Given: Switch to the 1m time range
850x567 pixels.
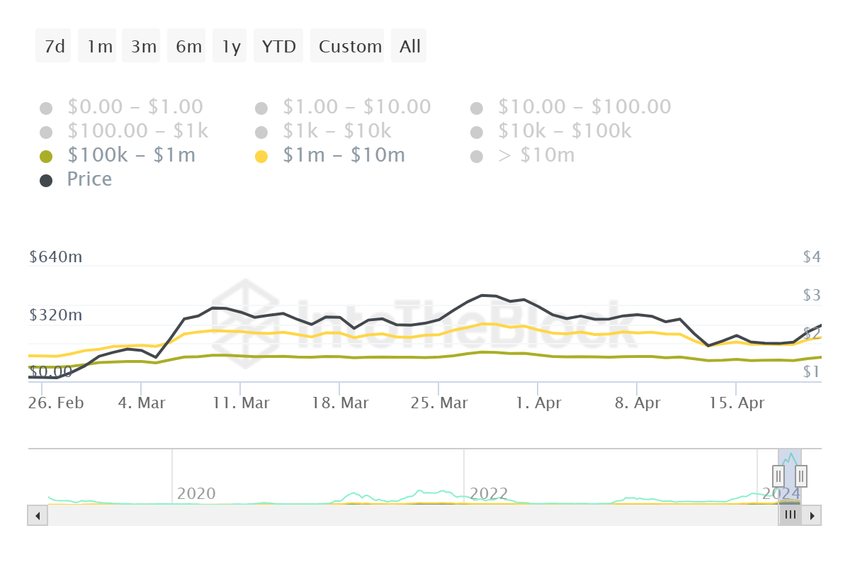Looking at the screenshot, I should tap(99, 46).
